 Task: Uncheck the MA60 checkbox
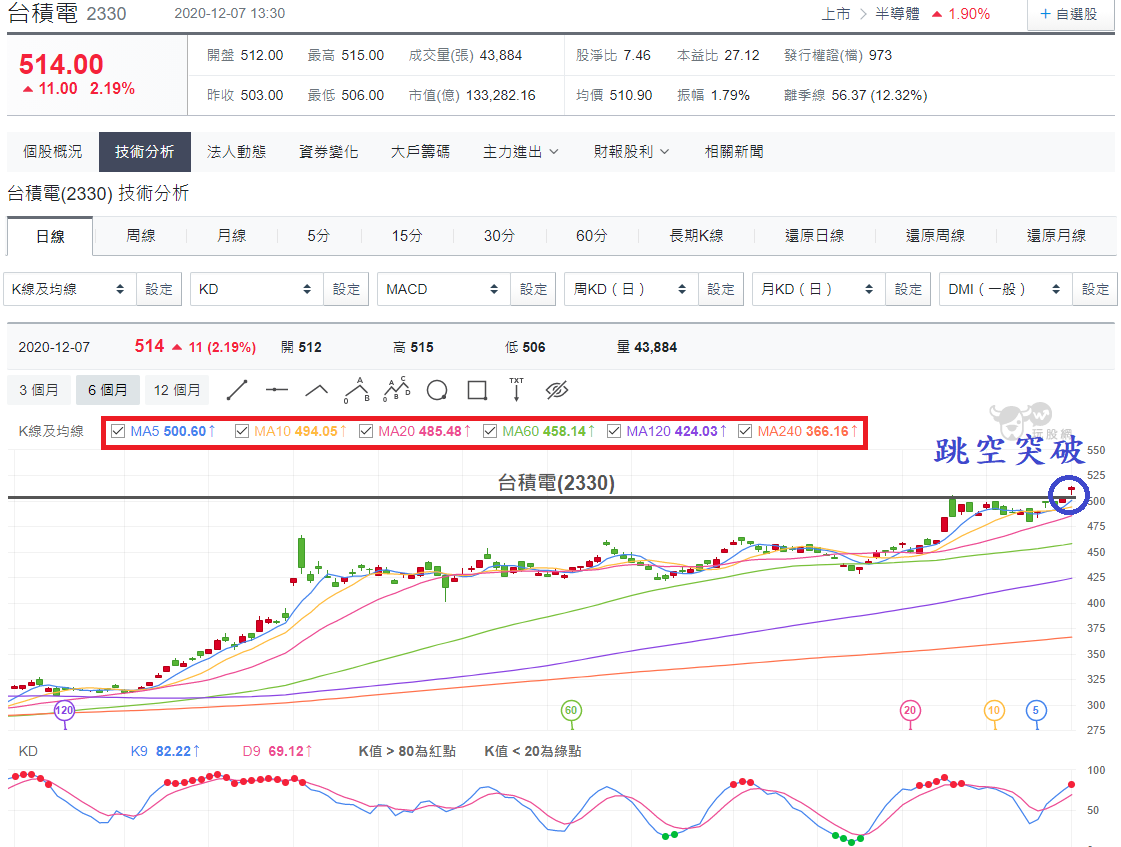tap(490, 431)
